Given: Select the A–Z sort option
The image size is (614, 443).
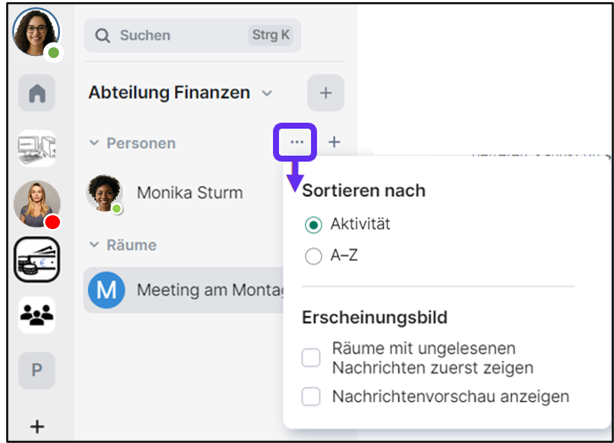Looking at the screenshot, I should 313,255.
